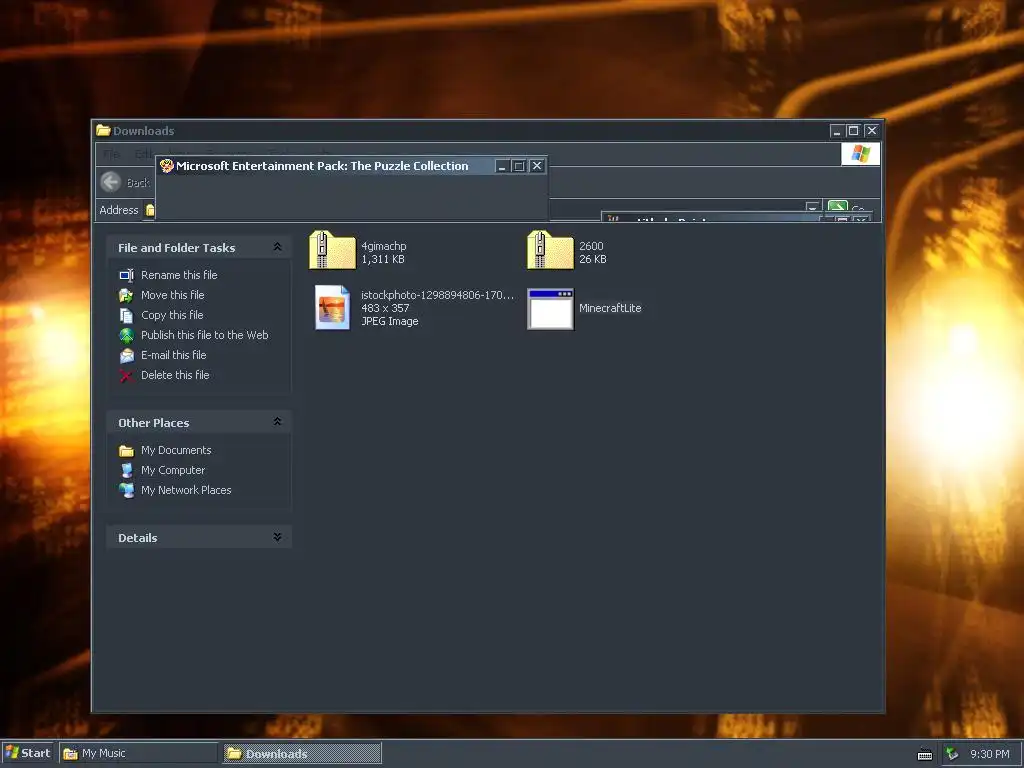The height and width of the screenshot is (768, 1024).
Task: Open the Start menu
Action: (x=27, y=754)
